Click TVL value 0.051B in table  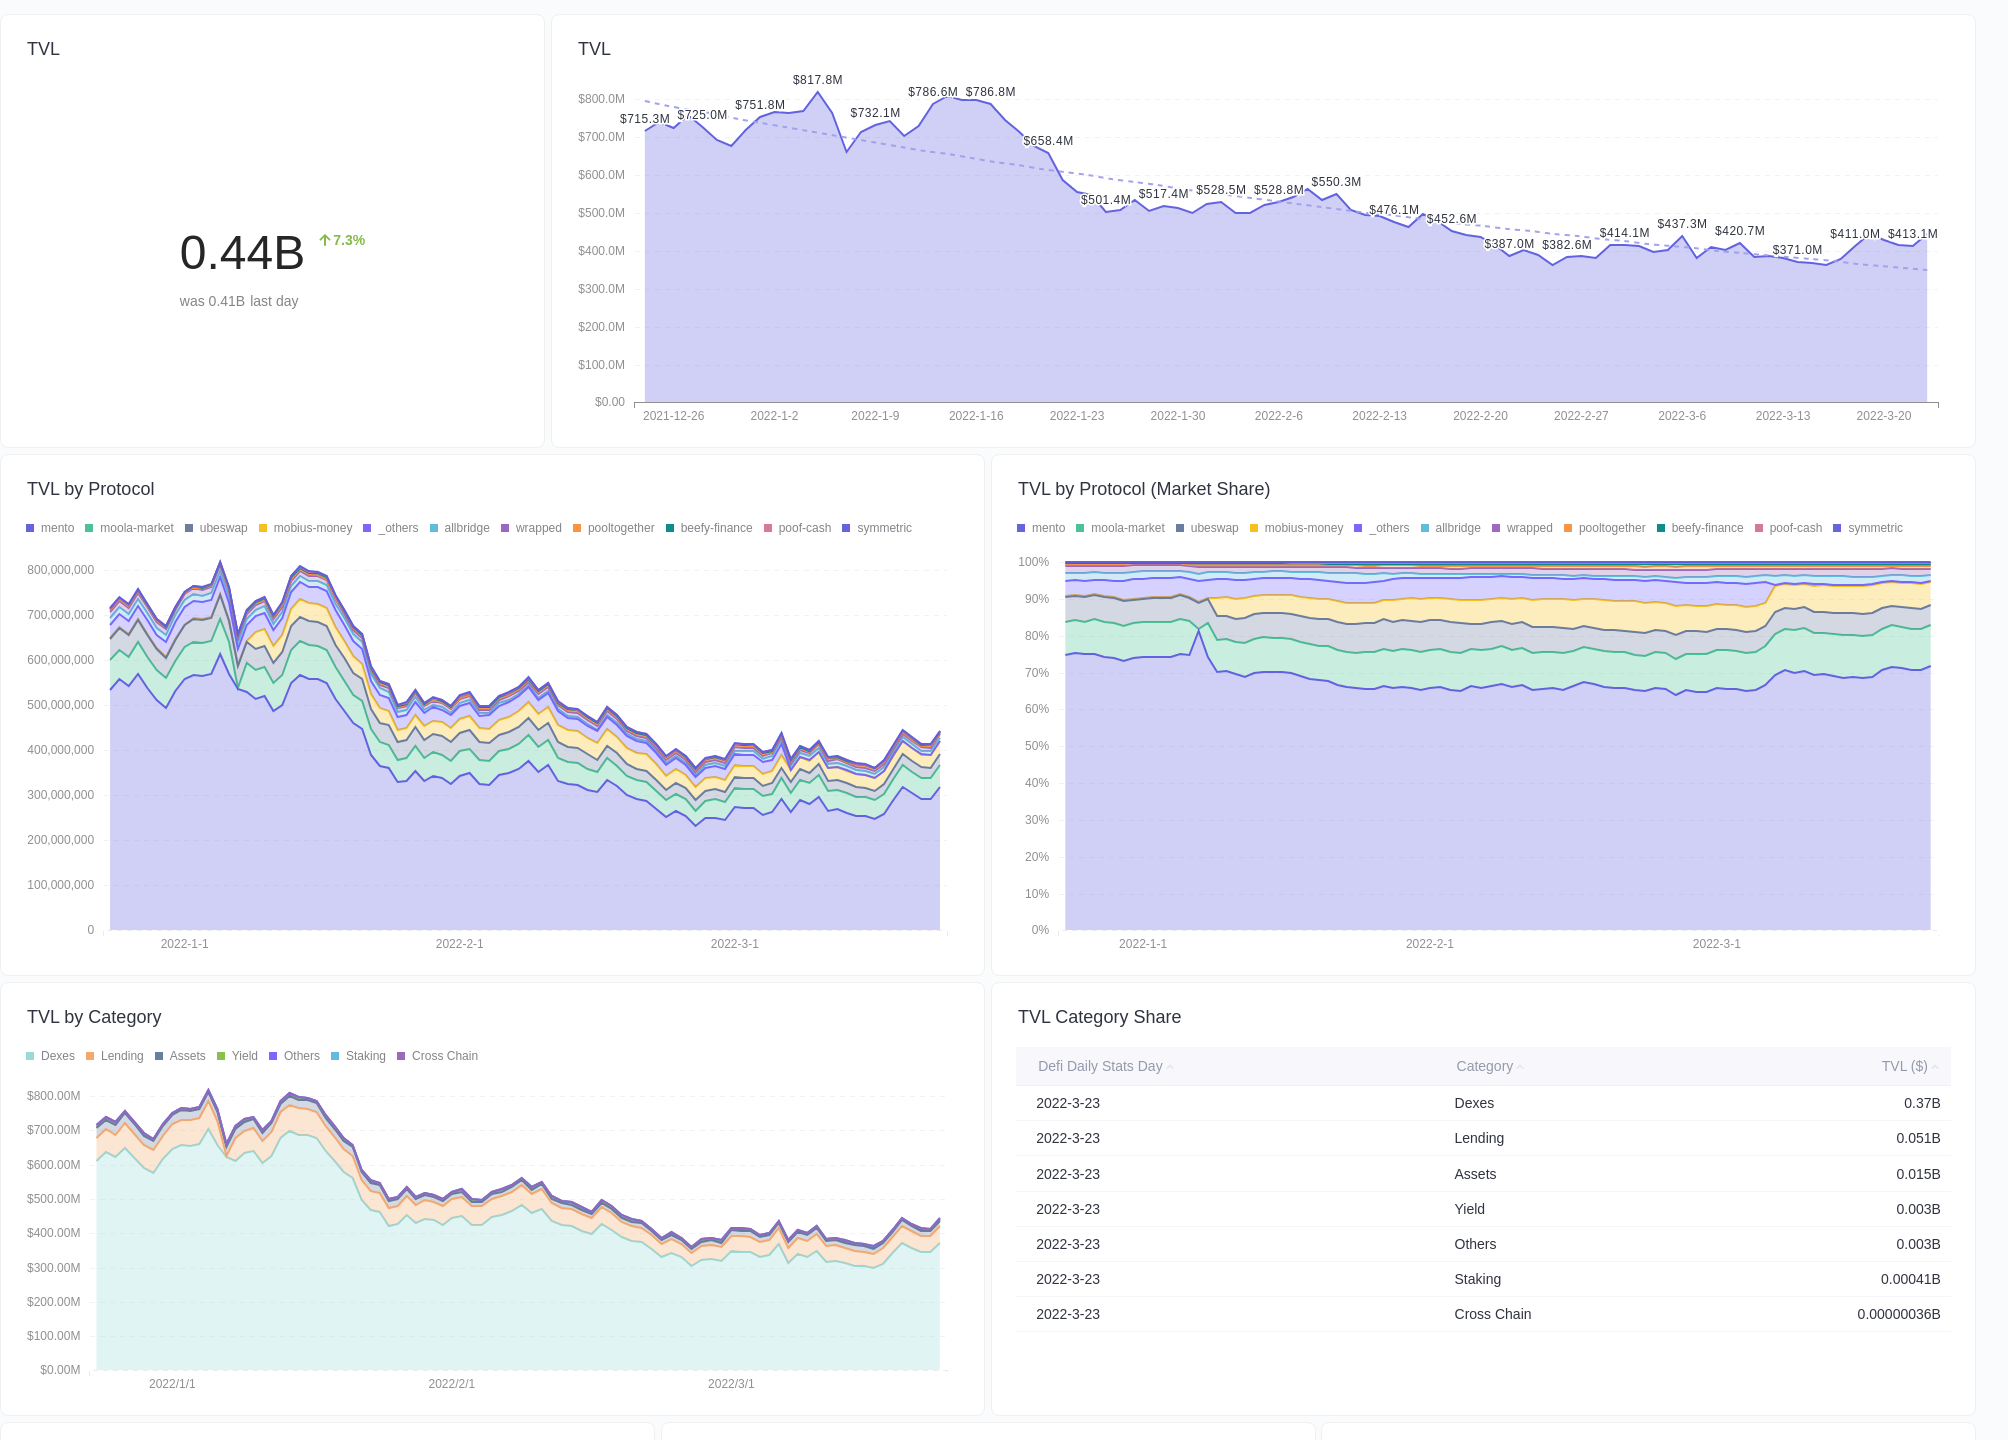[x=1918, y=1138]
